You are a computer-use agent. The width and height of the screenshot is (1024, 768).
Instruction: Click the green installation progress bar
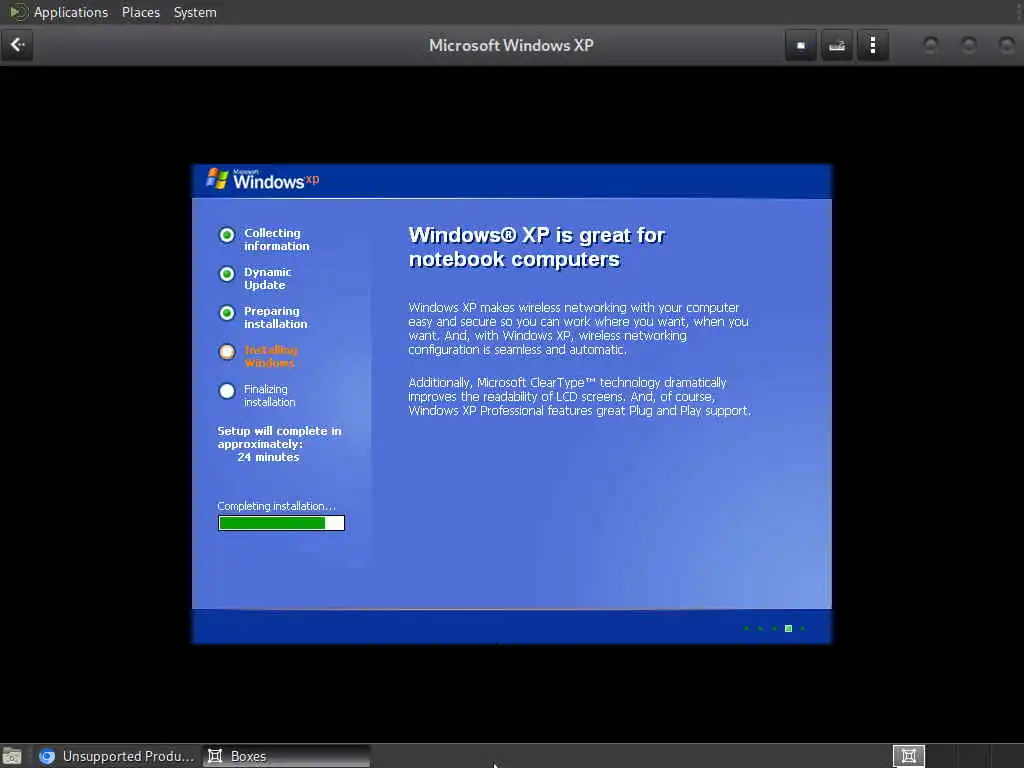click(281, 523)
